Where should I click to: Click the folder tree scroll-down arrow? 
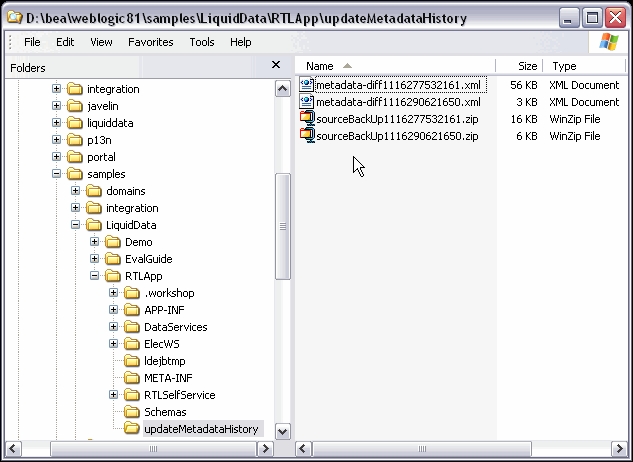283,431
